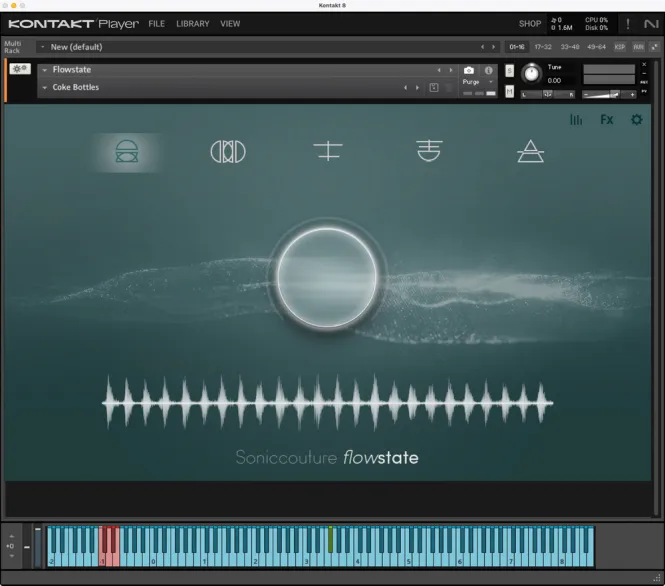
Task: Click the Soniccouture flowstate logo text
Action: tap(327, 458)
